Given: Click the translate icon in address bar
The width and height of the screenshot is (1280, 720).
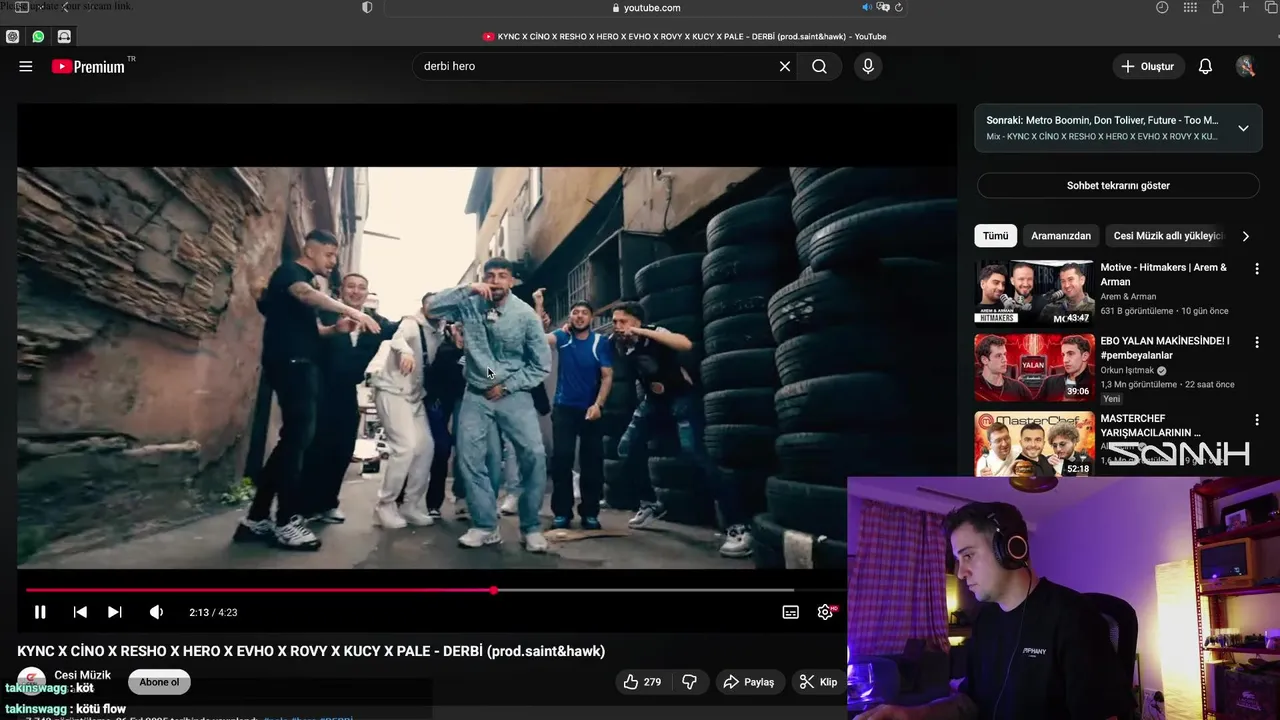Looking at the screenshot, I should click(882, 7).
